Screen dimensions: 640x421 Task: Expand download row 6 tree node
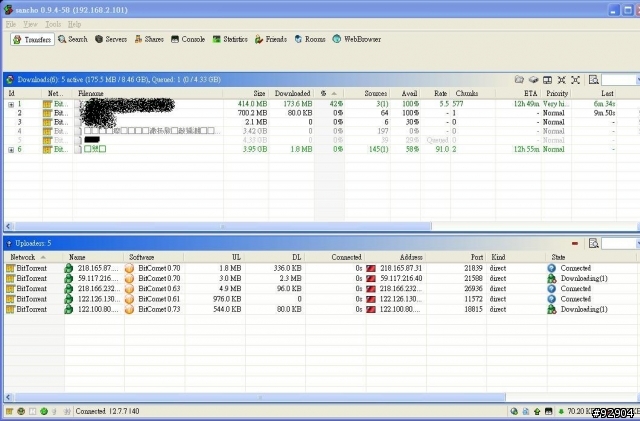11,150
